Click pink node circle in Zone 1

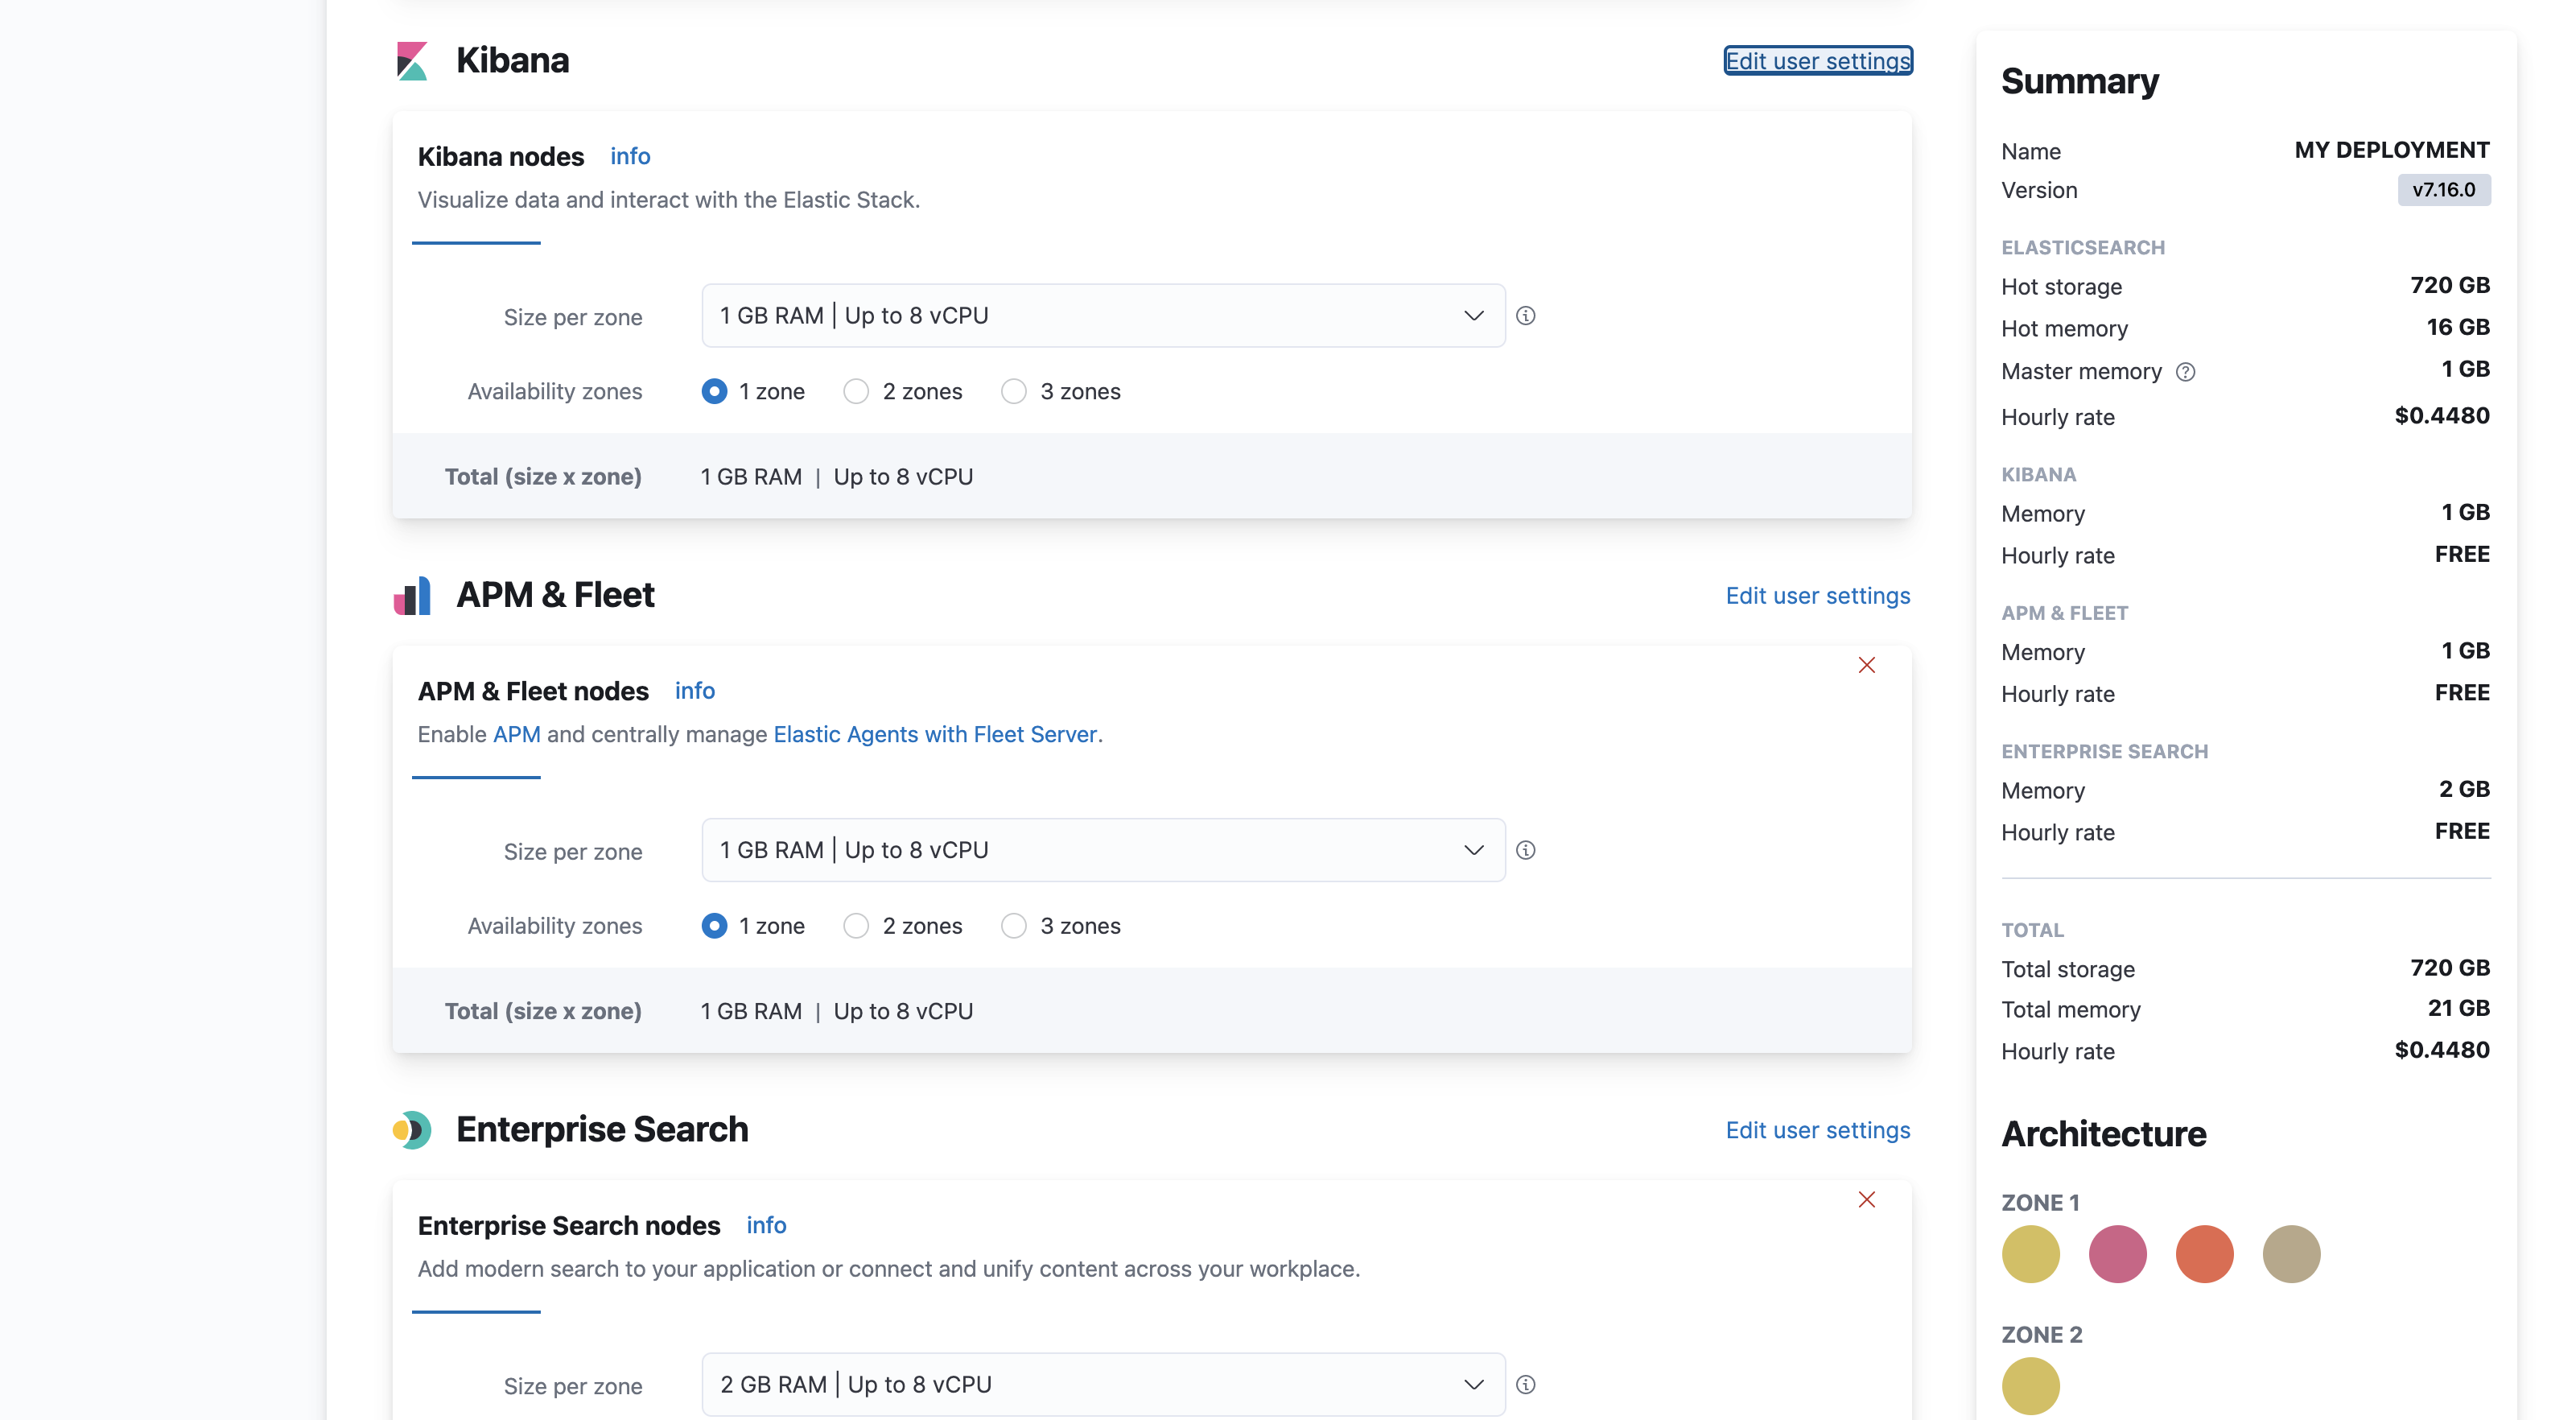pos(2117,1254)
